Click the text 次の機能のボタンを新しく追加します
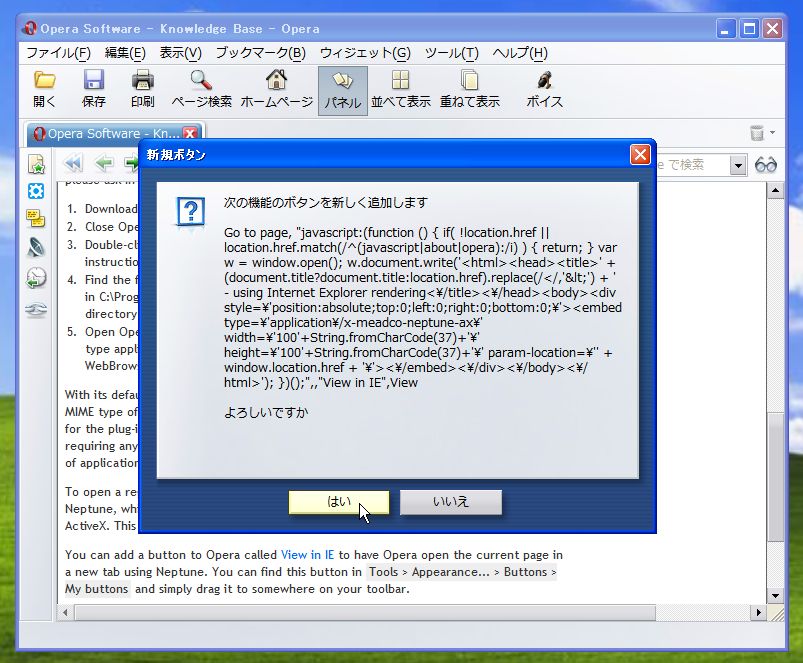This screenshot has width=803, height=663. point(326,203)
